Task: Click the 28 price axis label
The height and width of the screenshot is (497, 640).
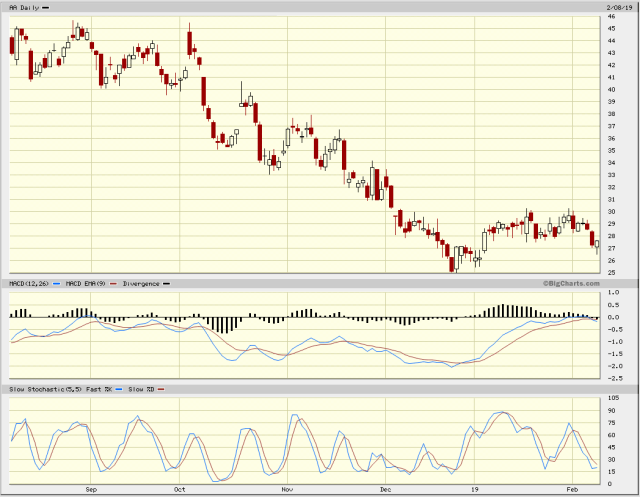Action: pos(611,236)
